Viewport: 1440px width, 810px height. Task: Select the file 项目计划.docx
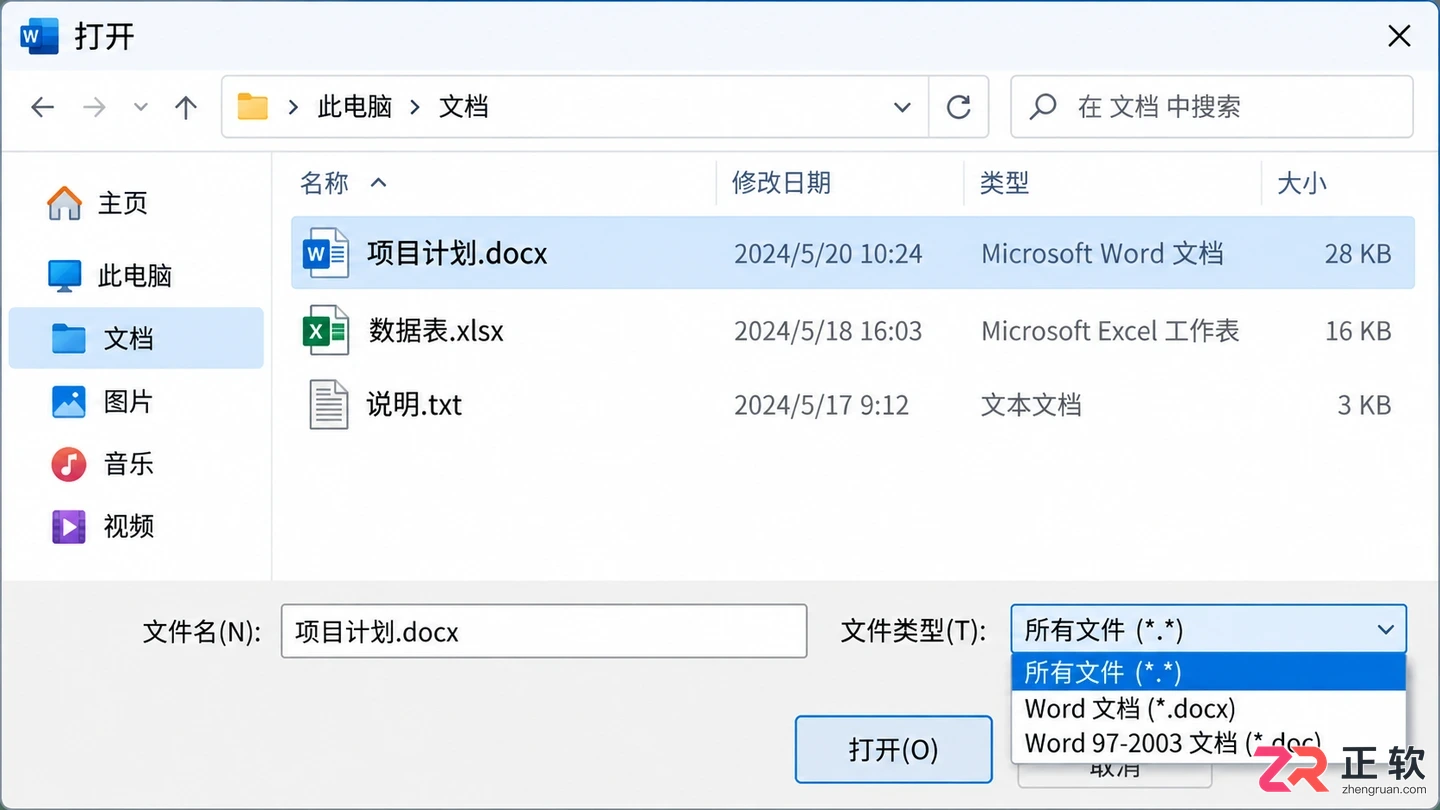[853, 253]
